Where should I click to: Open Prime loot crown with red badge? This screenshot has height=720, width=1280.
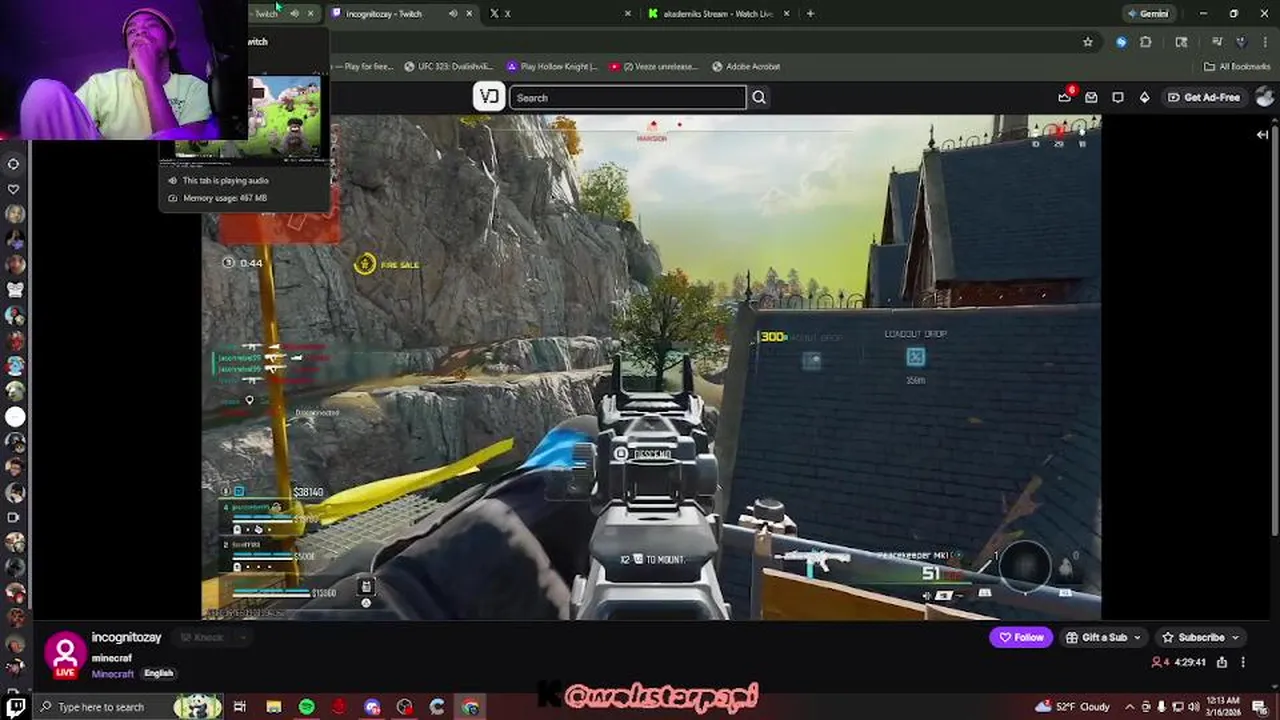click(x=1065, y=96)
